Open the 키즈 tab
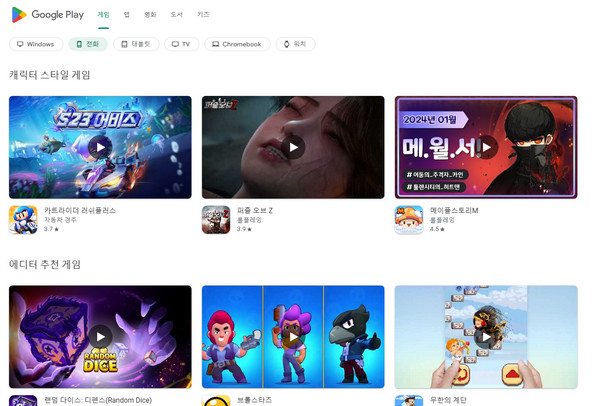Screen dimensions: 600x406 point(203,15)
